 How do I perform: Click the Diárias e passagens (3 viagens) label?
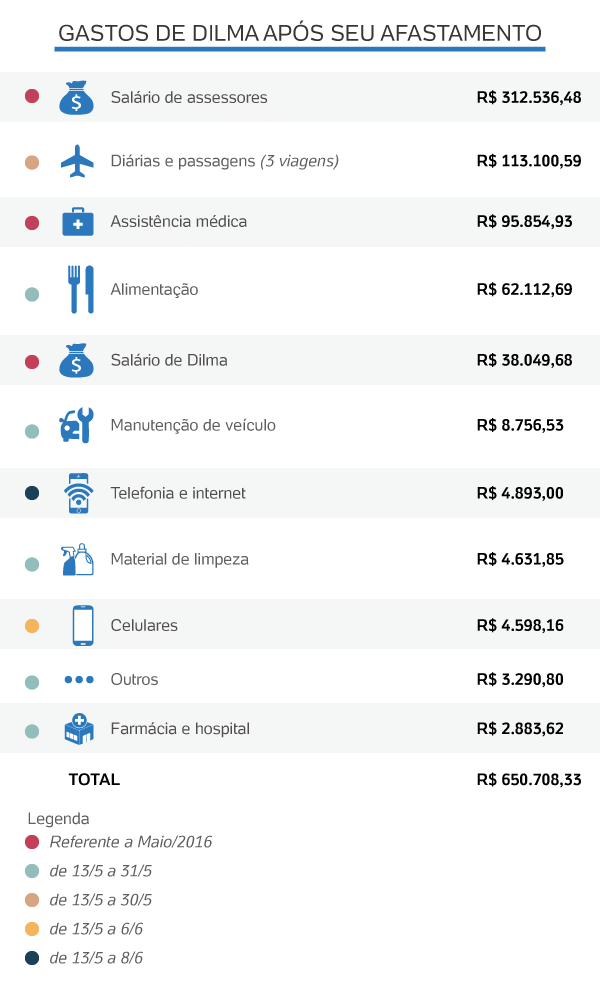click(224, 161)
